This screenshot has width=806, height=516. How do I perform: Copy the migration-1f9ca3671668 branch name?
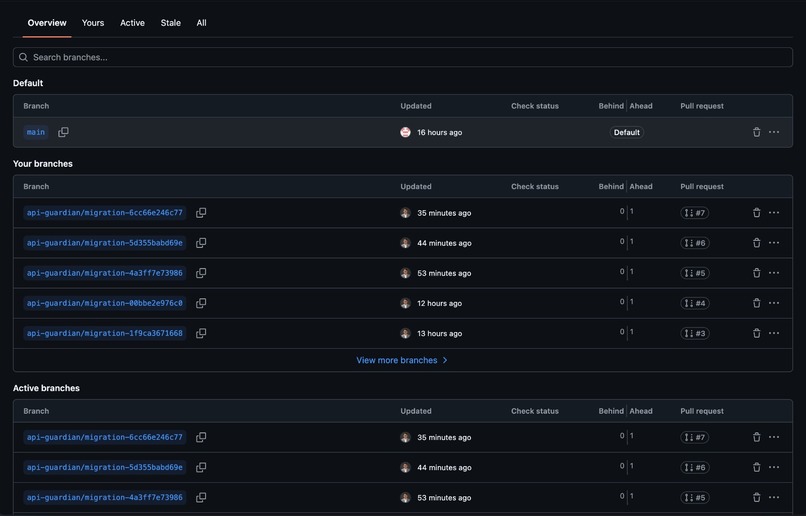coord(201,333)
